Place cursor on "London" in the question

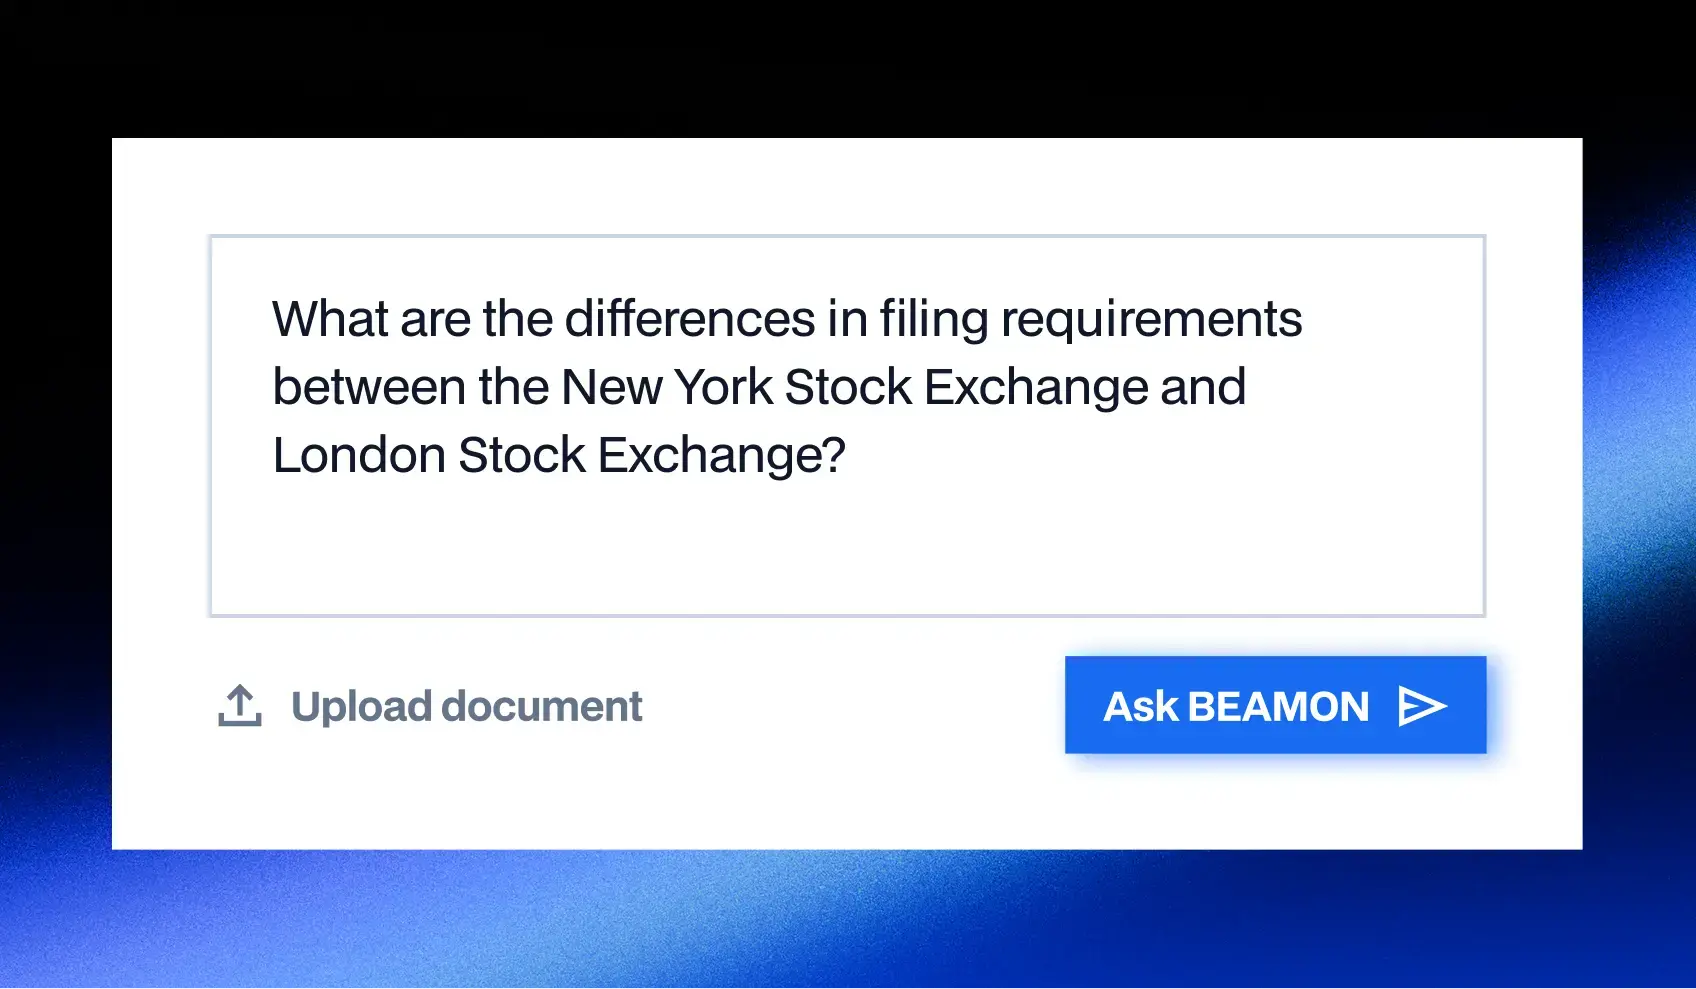[x=359, y=455]
